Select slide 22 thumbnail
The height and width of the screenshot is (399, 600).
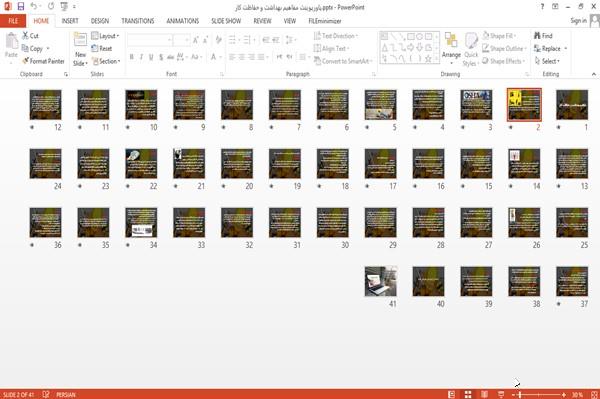141,163
